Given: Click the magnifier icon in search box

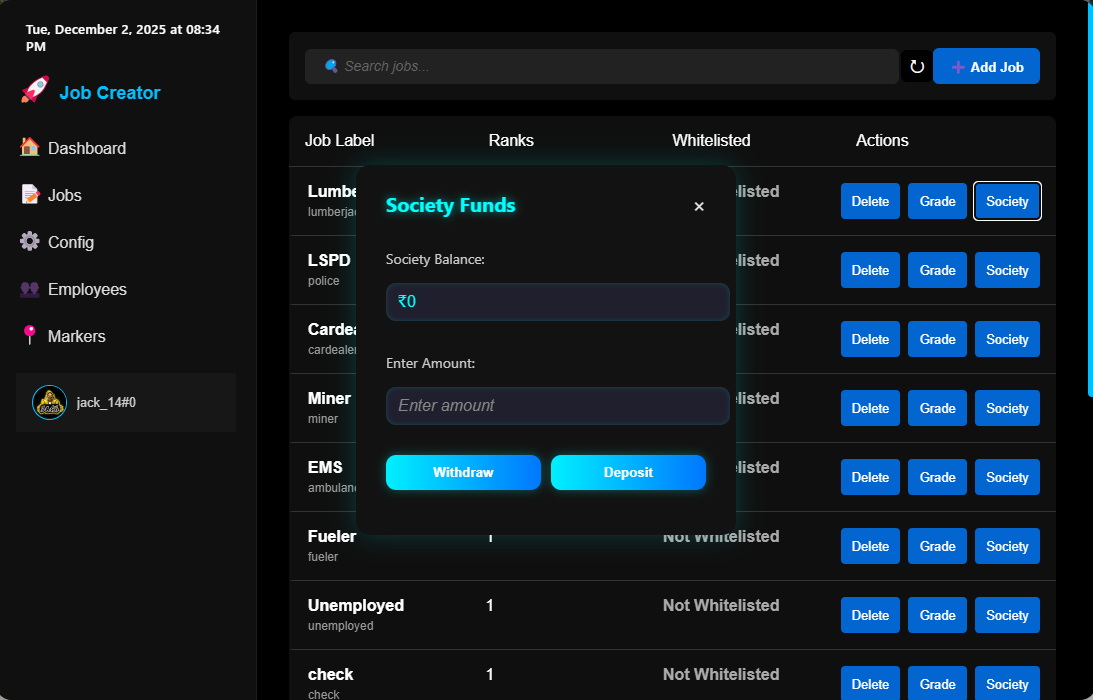Looking at the screenshot, I should 331,66.
